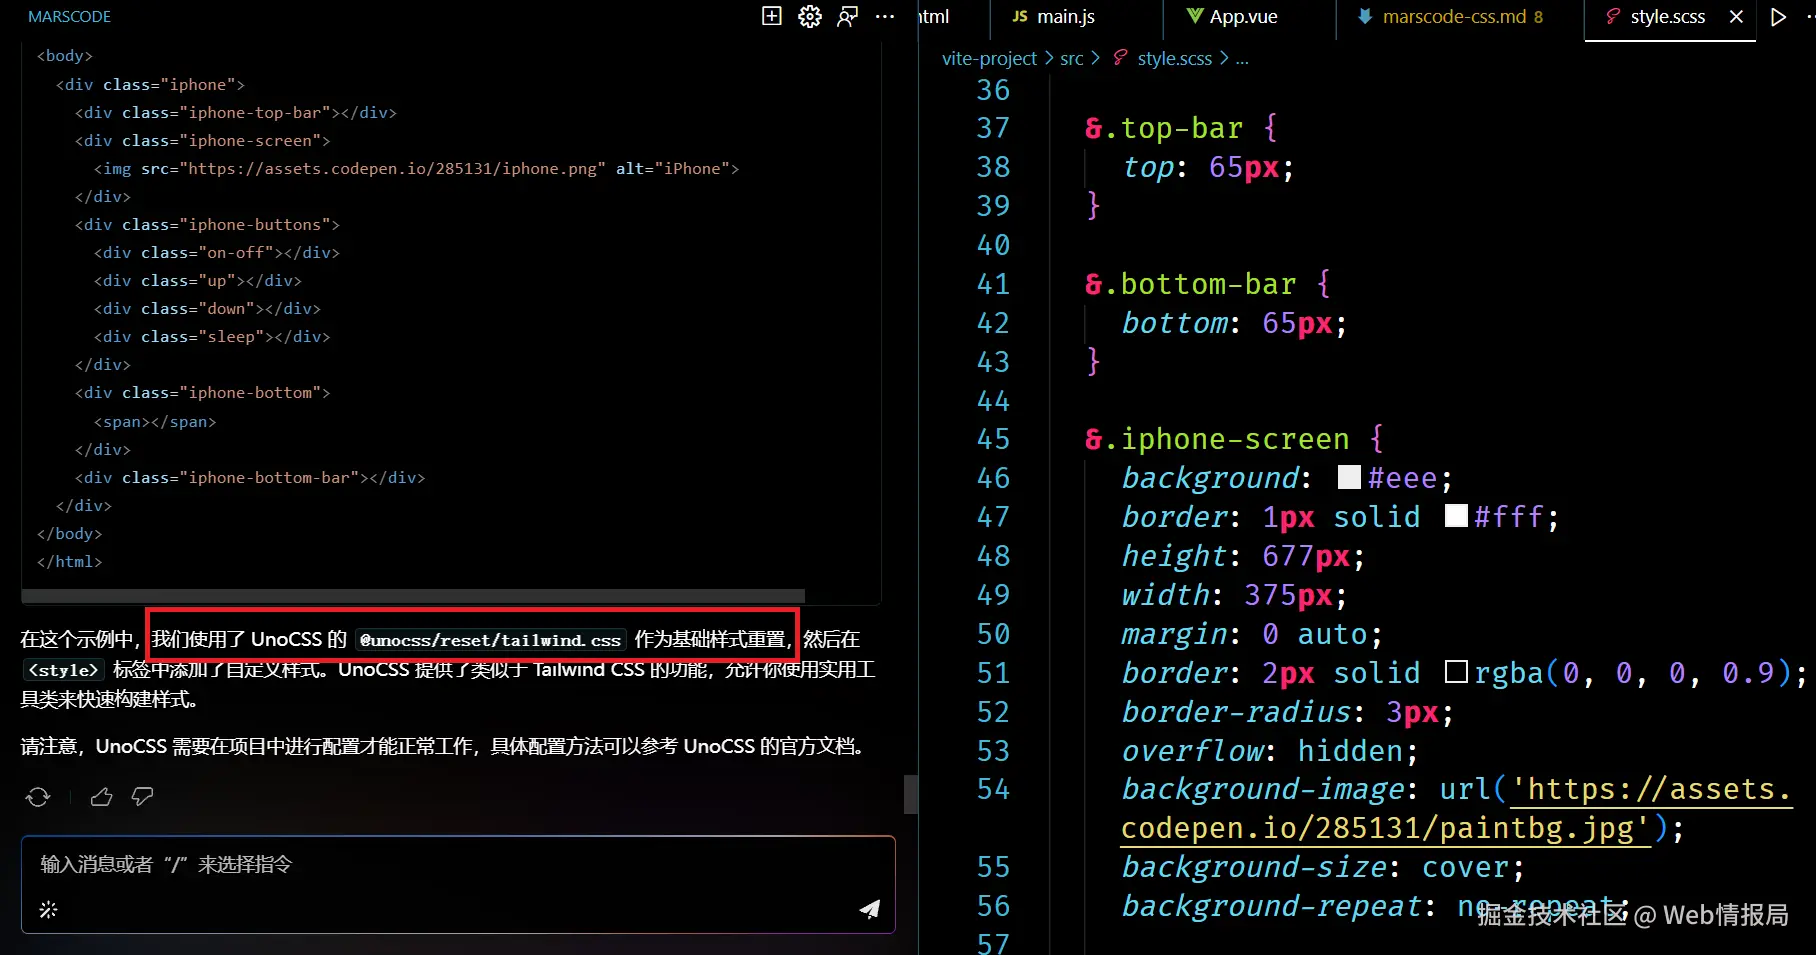
Task: Click the chat message input field
Action: [458, 865]
